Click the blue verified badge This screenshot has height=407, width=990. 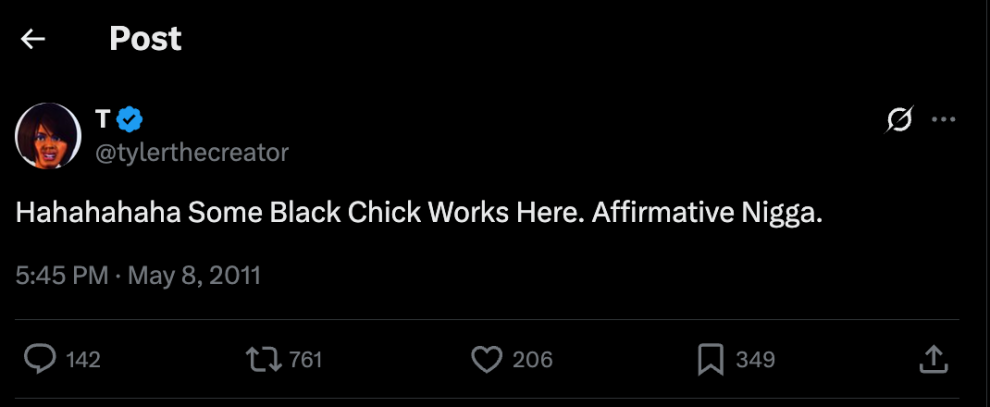tap(130, 120)
